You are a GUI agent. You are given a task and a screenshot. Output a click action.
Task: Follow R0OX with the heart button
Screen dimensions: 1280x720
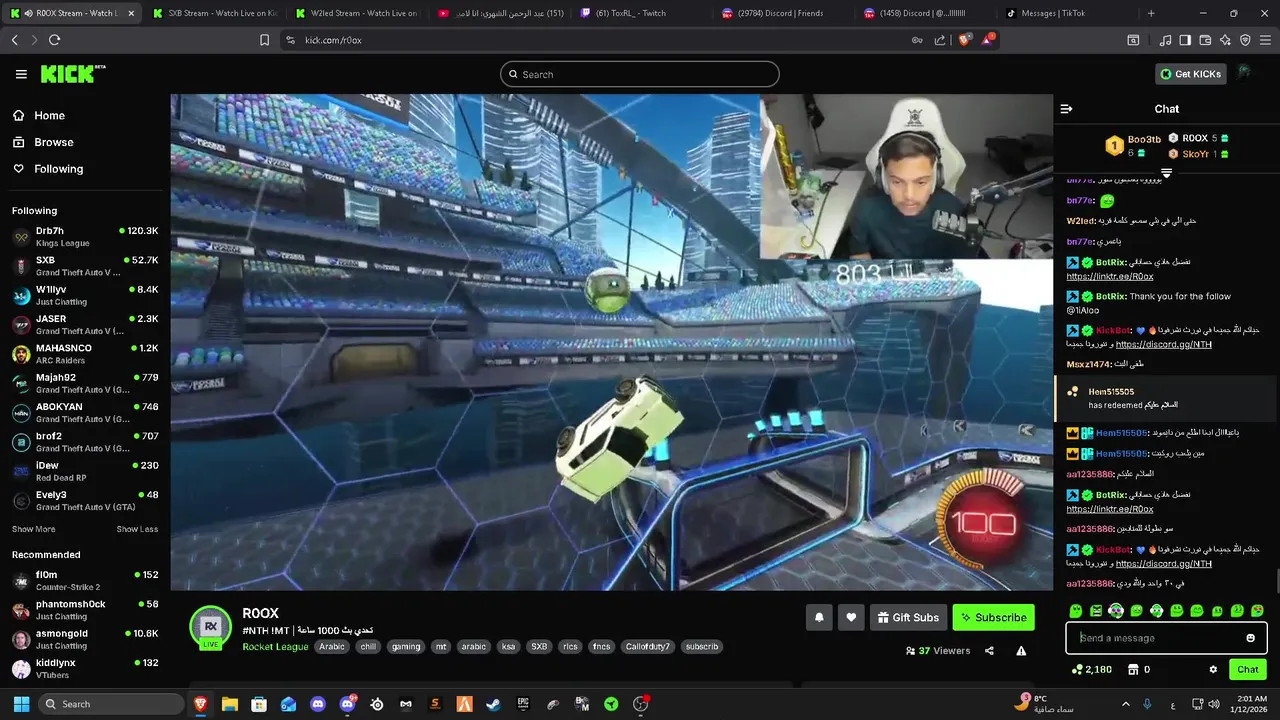[851, 618]
